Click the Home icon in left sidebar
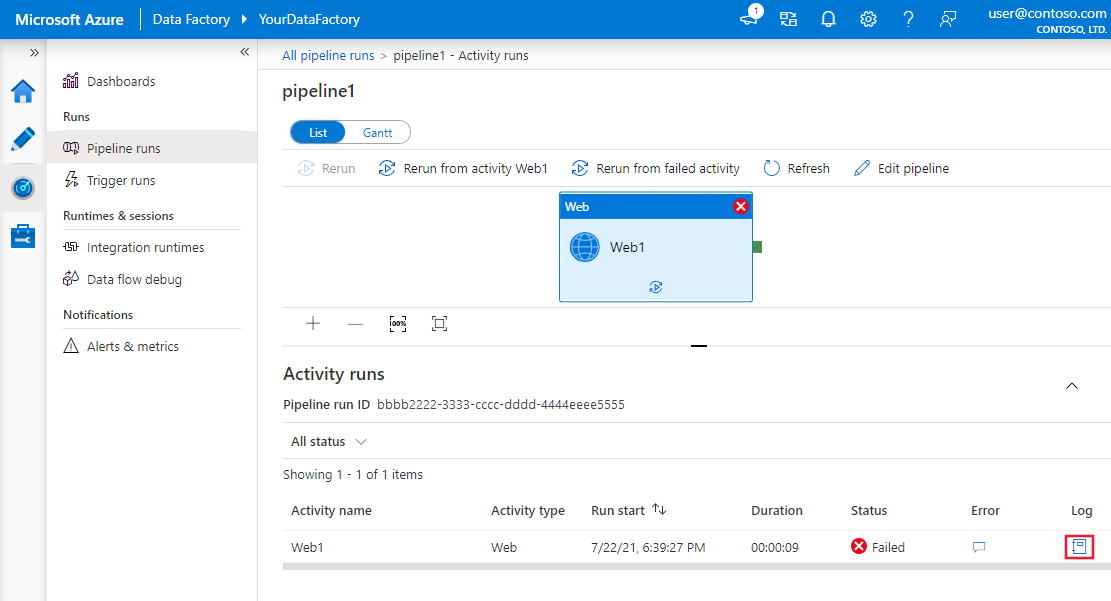 22,90
